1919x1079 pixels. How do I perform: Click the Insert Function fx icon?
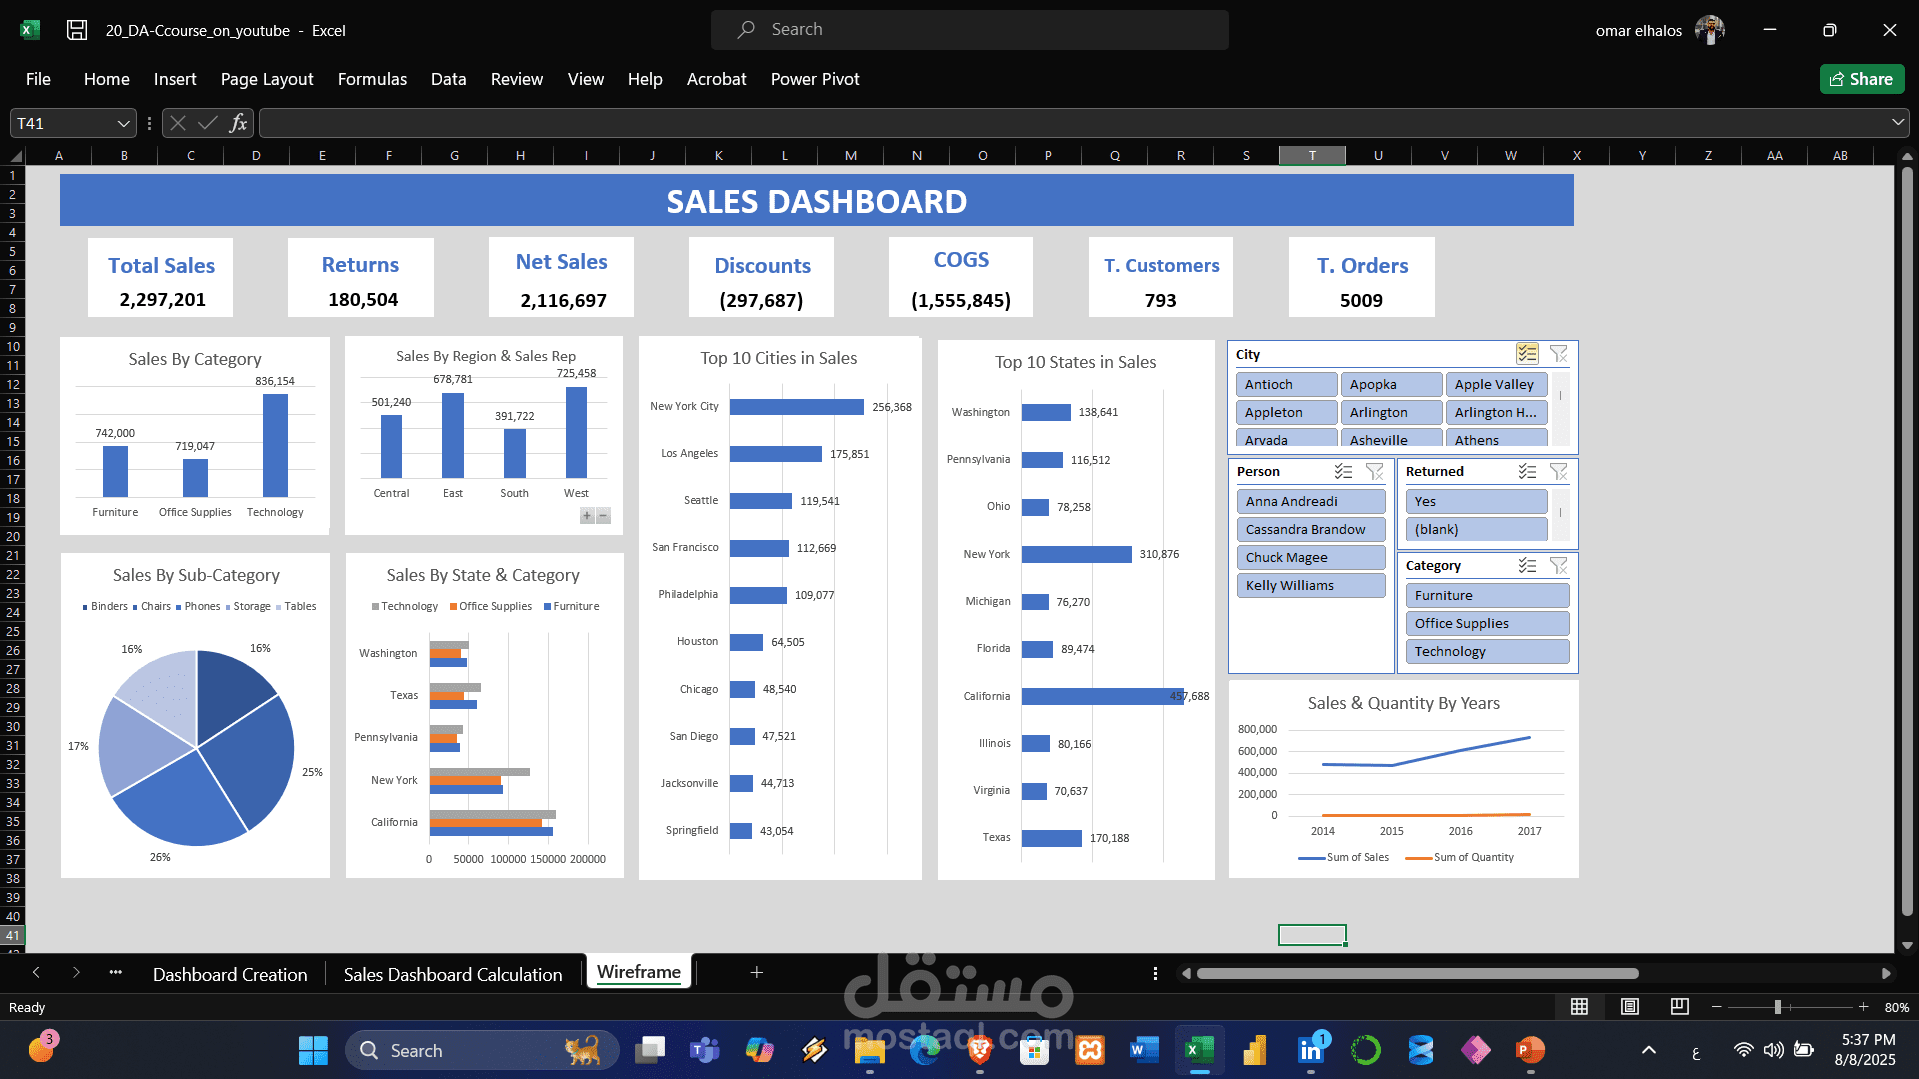point(238,123)
